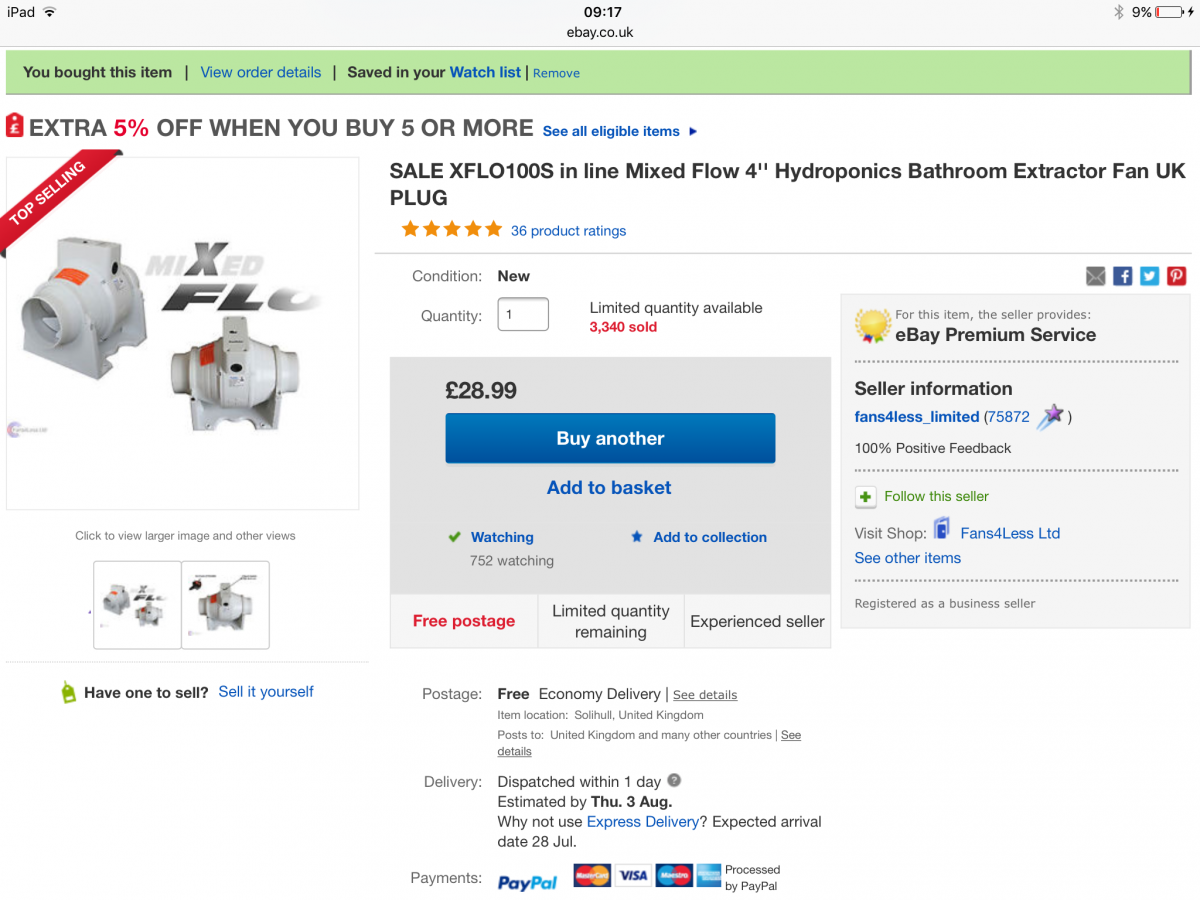Select the first fan thumbnail image
Viewport: 1200px width, 900px height.
pos(137,605)
